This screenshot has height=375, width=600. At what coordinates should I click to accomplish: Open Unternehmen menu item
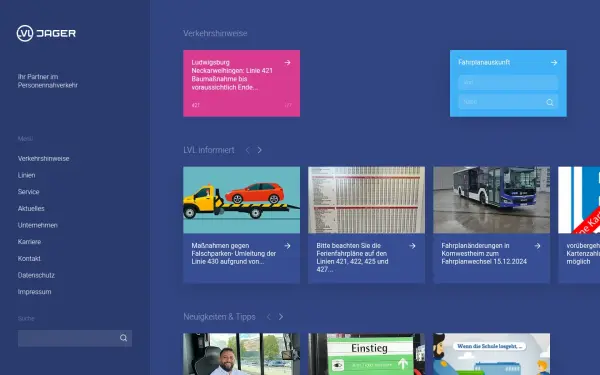[38, 225]
